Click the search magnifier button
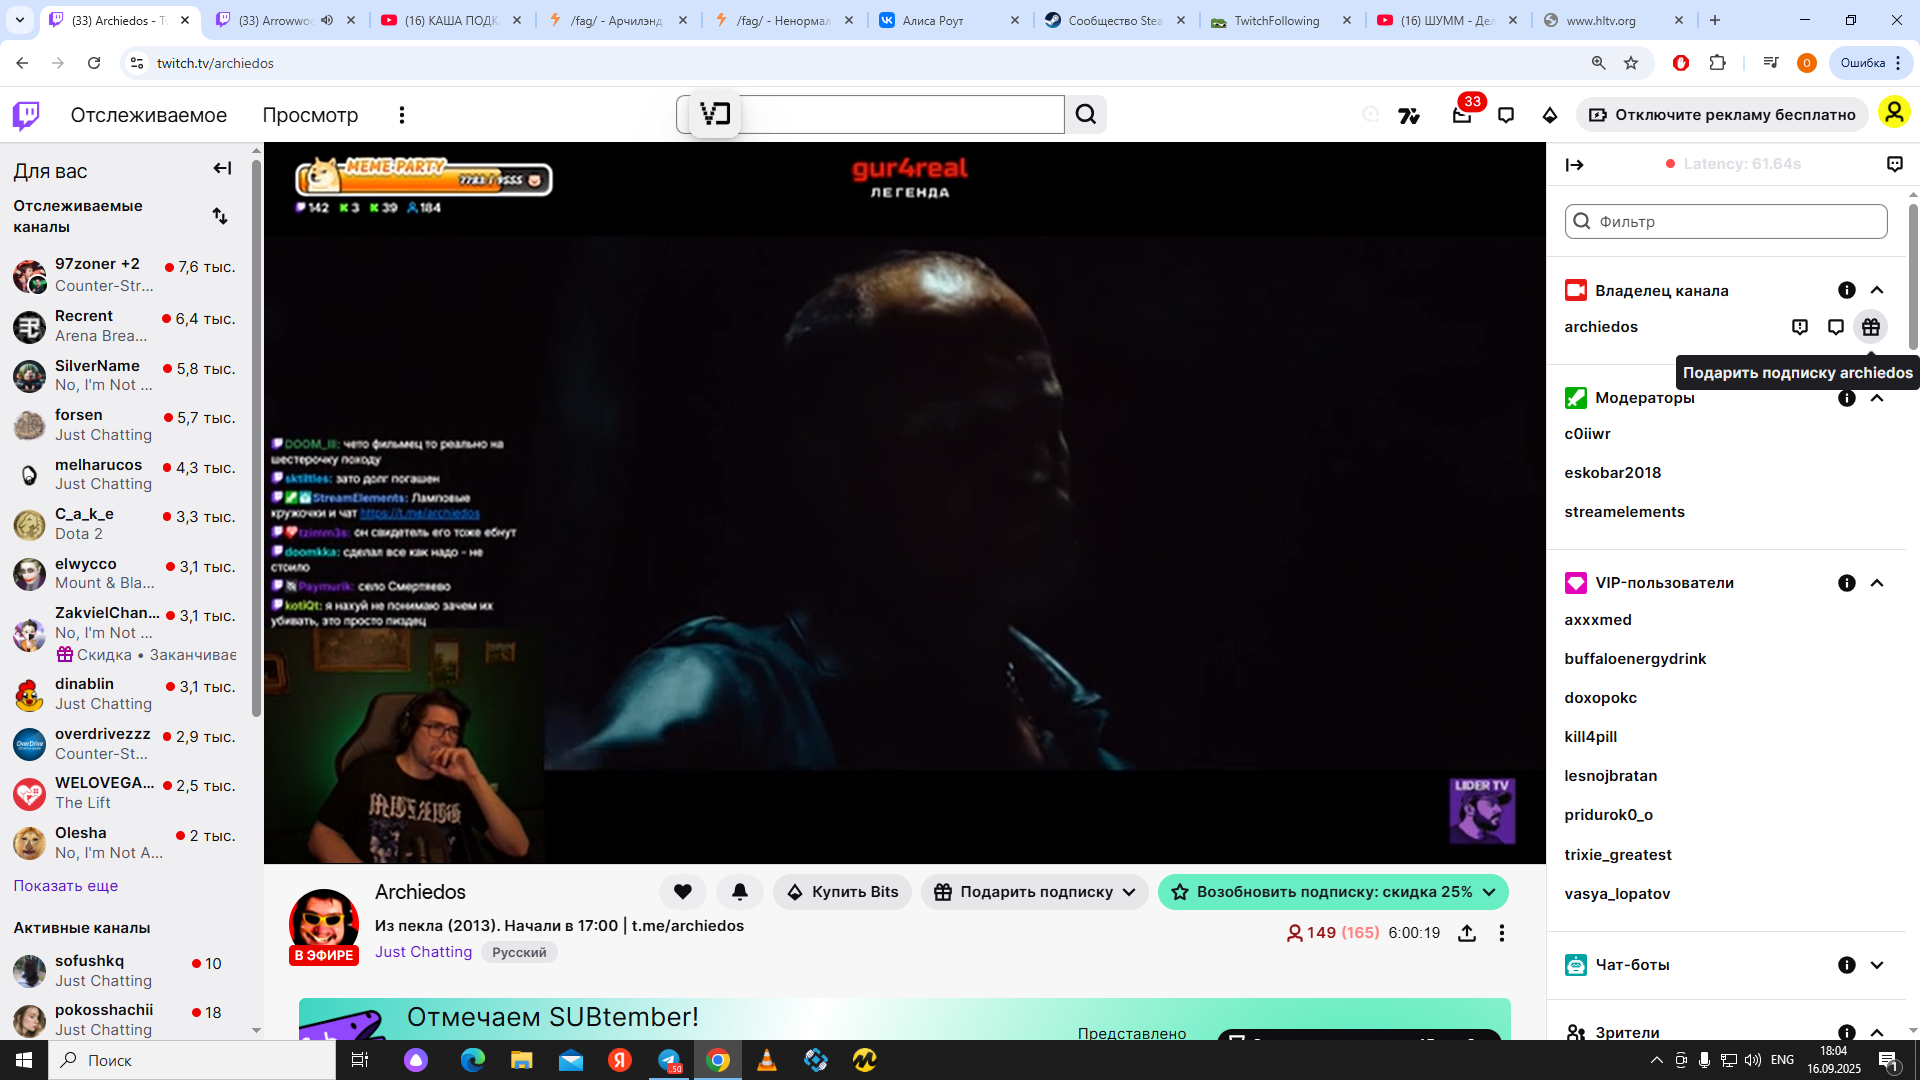The image size is (1920, 1080). coord(1086,114)
